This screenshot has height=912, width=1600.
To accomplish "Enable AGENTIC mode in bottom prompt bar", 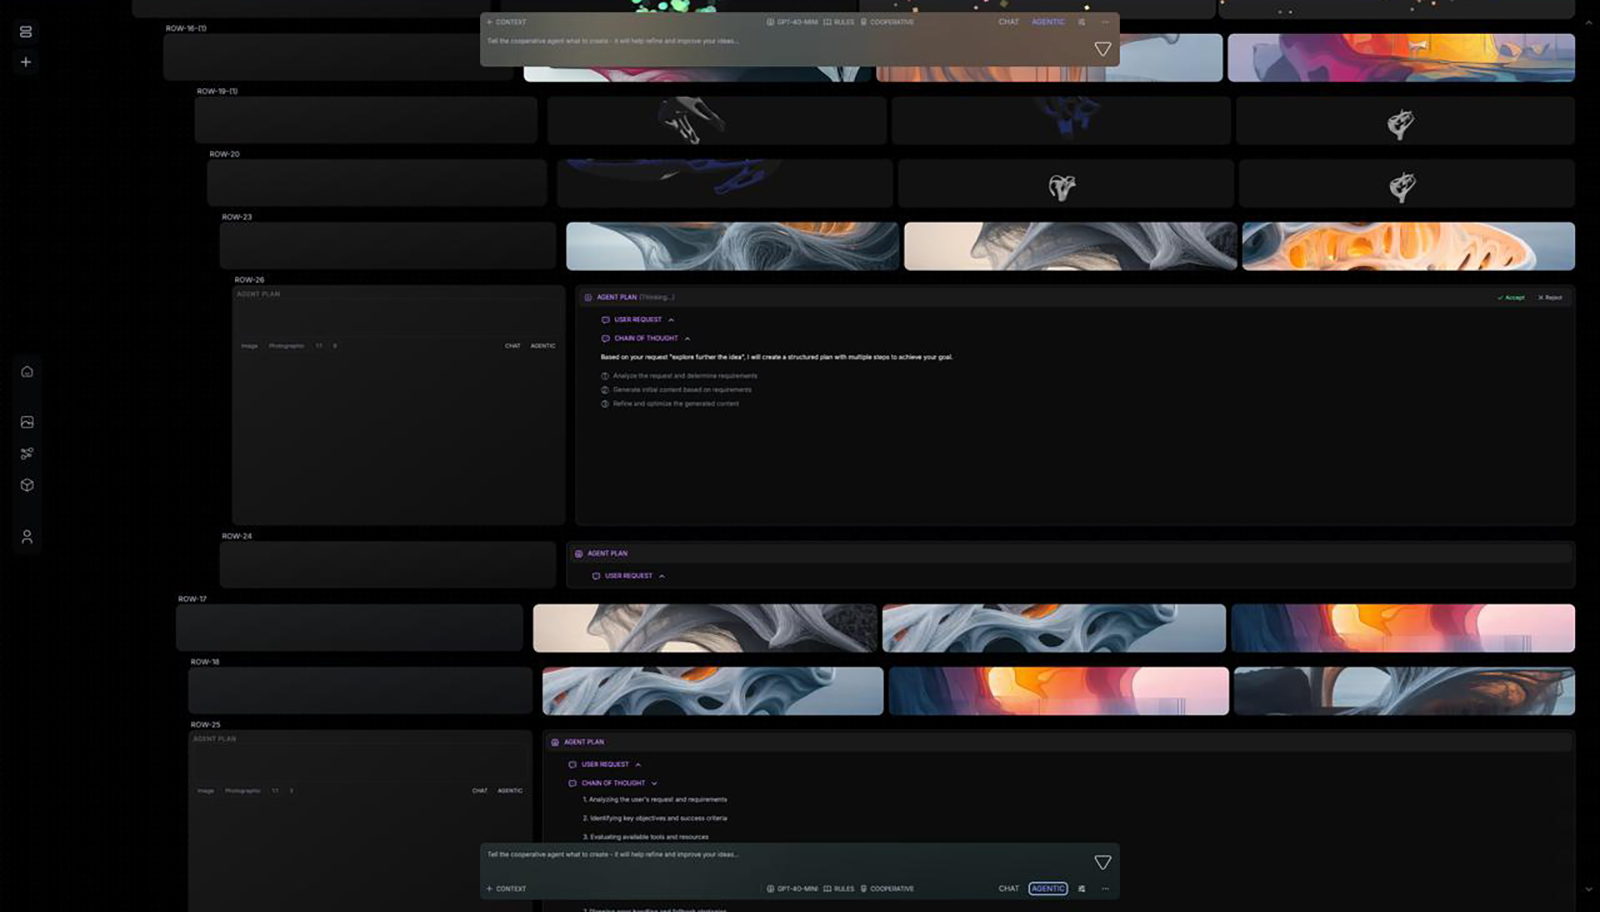I will click(1047, 888).
